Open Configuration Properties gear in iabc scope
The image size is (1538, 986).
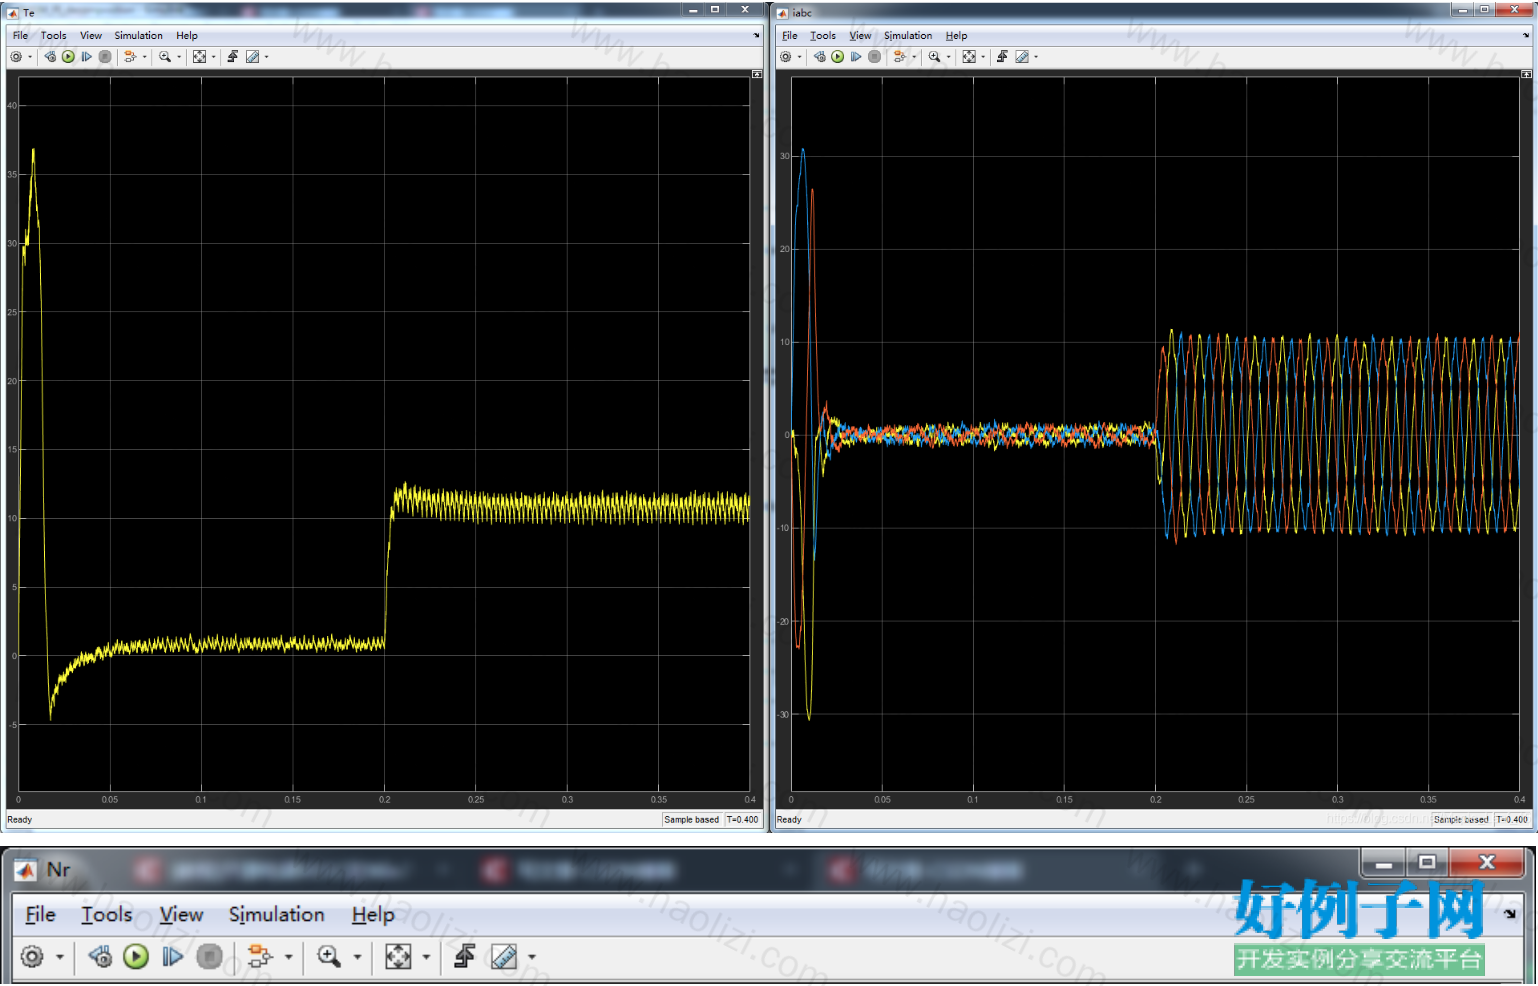coord(786,57)
